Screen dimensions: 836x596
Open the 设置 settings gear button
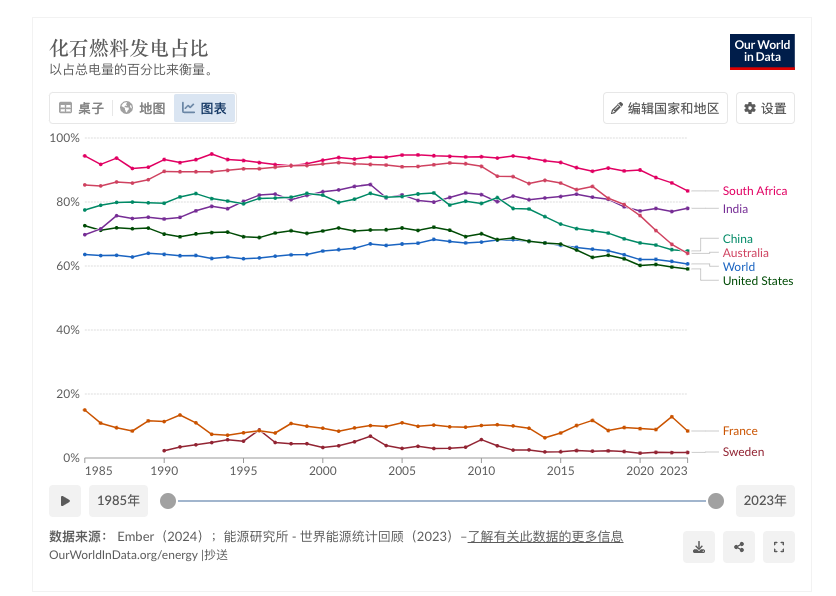coord(765,108)
